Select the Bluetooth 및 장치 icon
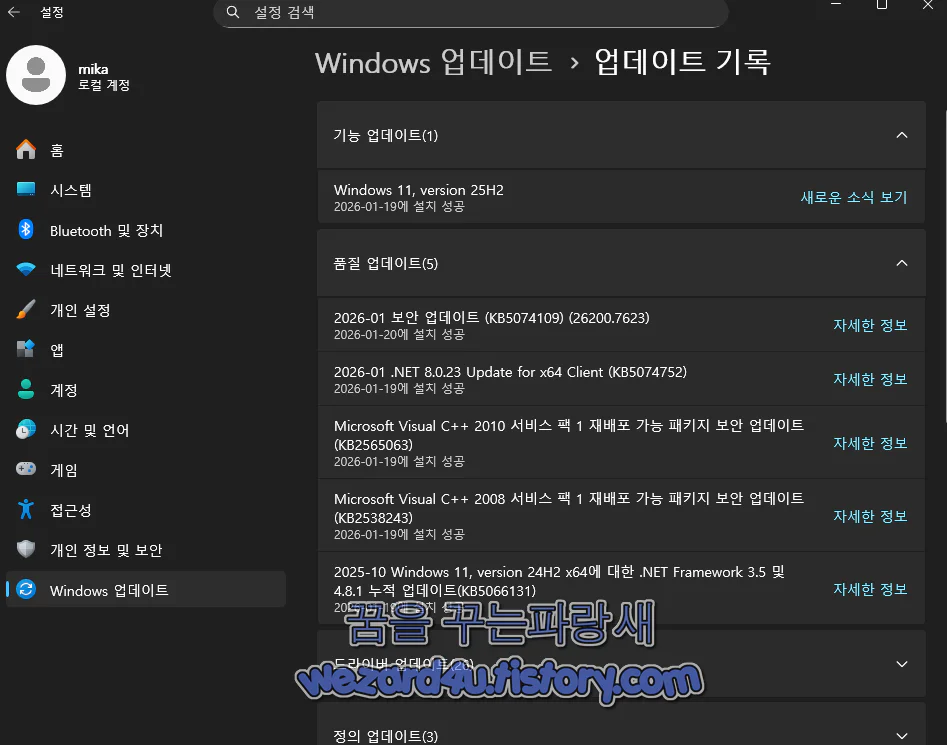This screenshot has height=745, width=947. point(26,230)
